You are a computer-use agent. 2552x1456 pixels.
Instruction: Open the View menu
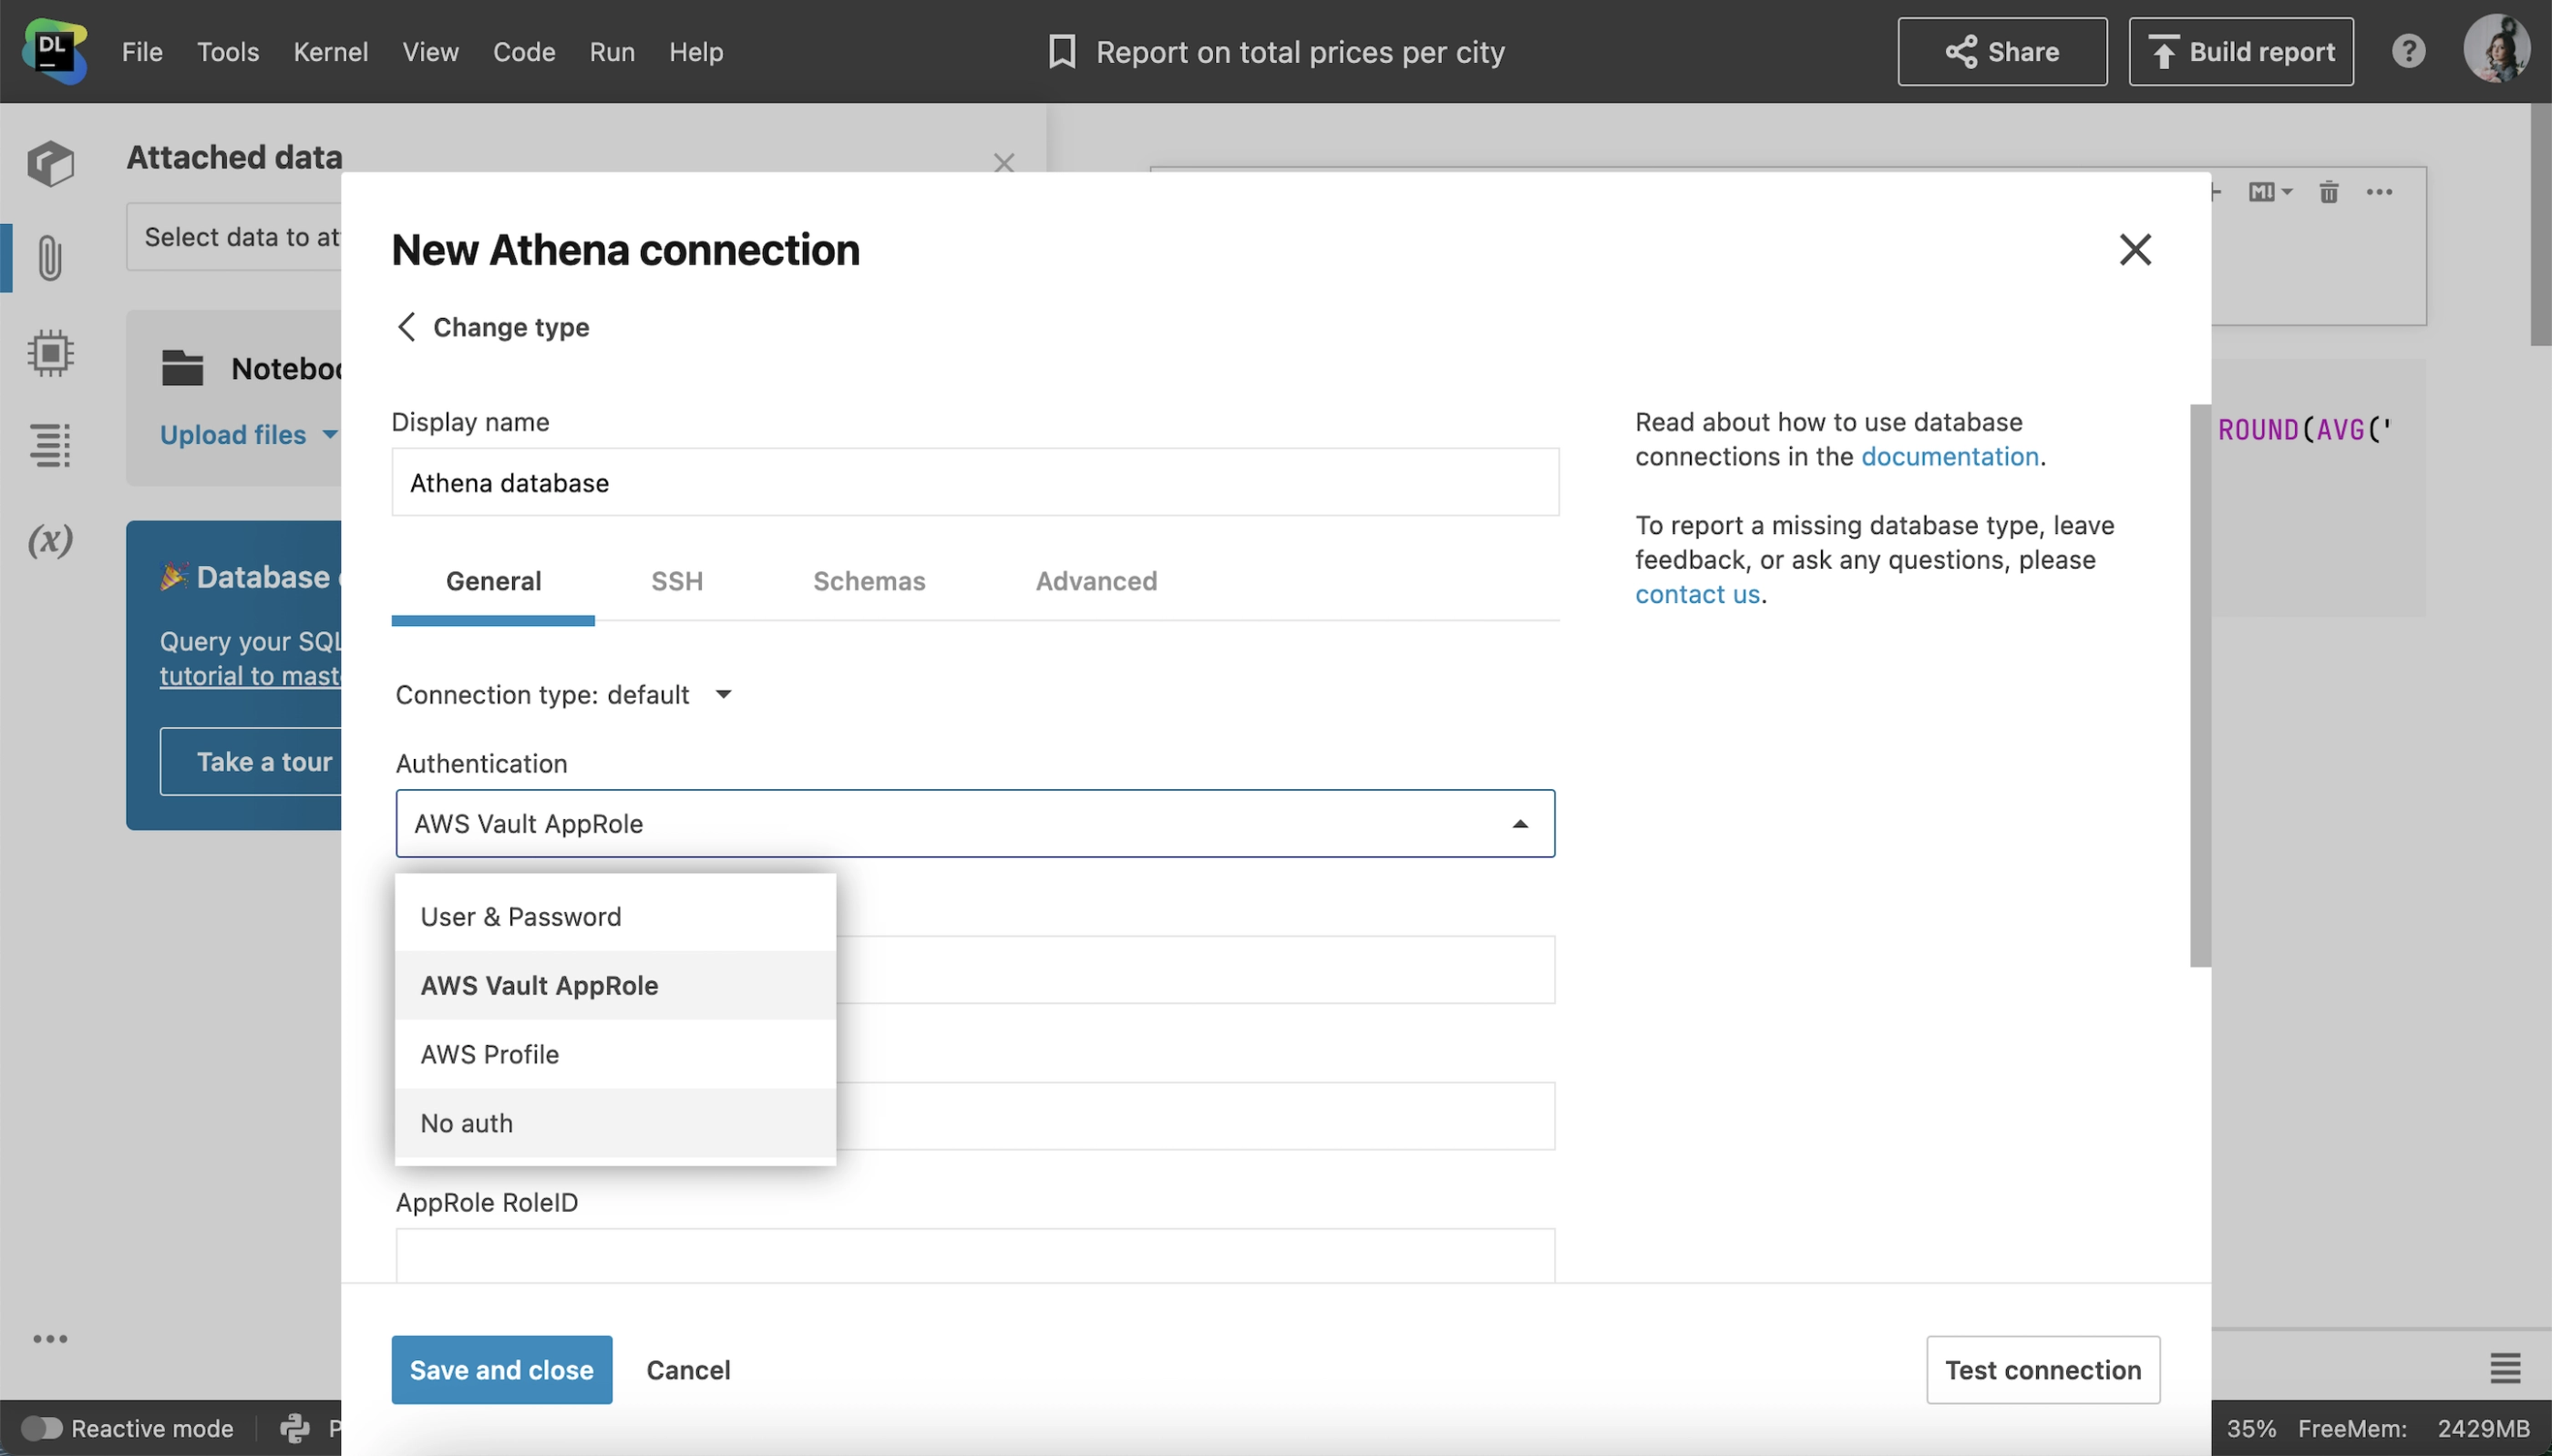[x=430, y=51]
